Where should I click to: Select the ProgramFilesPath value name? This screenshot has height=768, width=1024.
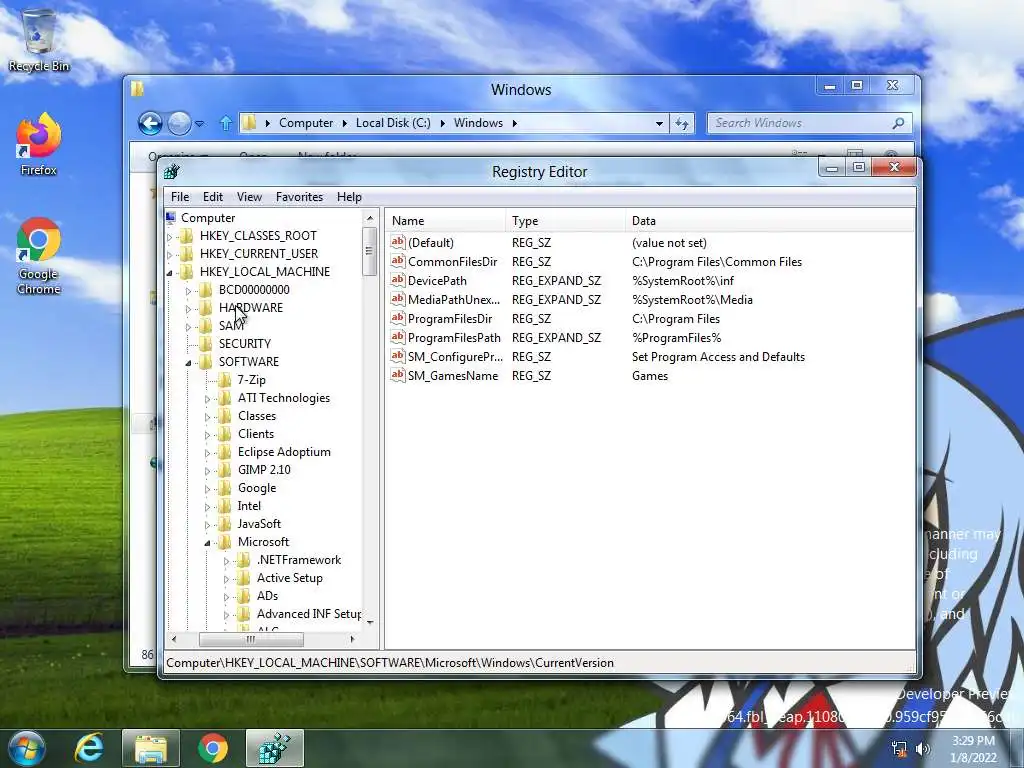(454, 338)
